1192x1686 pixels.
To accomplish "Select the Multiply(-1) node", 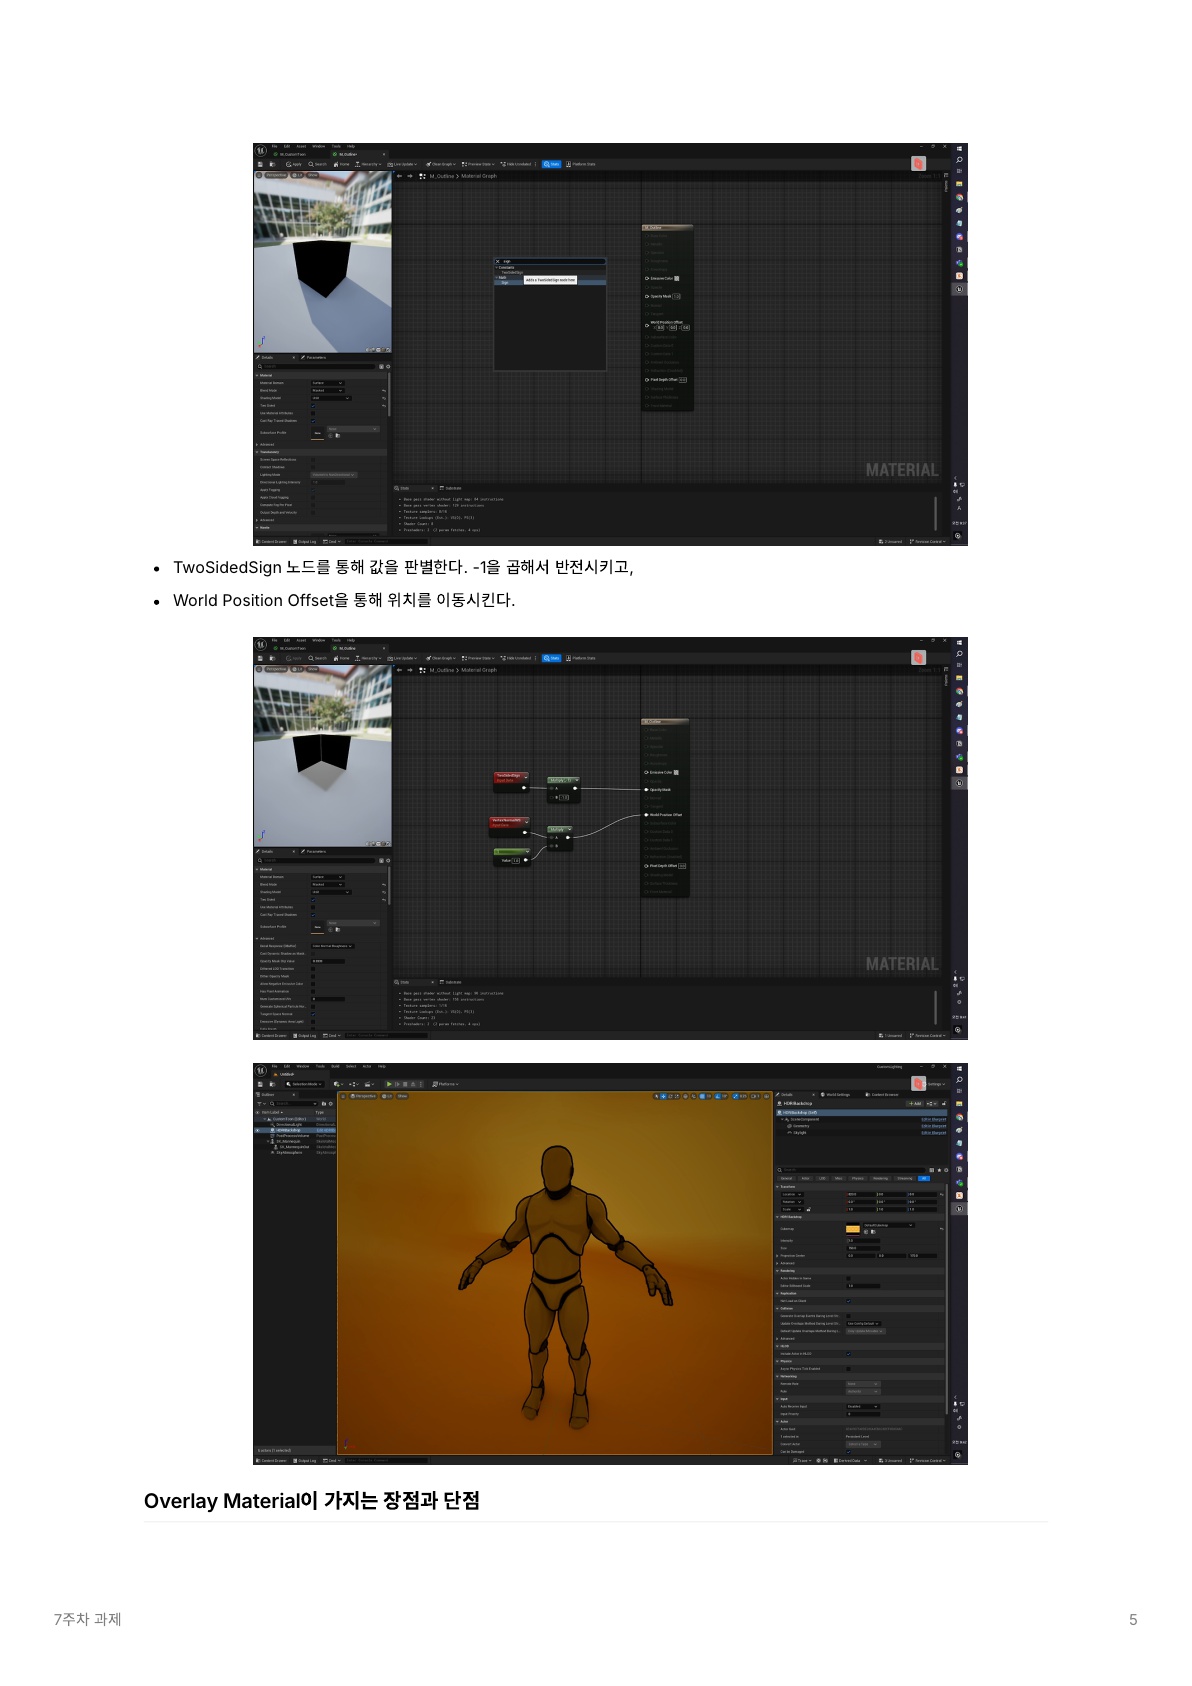I will click(x=564, y=790).
